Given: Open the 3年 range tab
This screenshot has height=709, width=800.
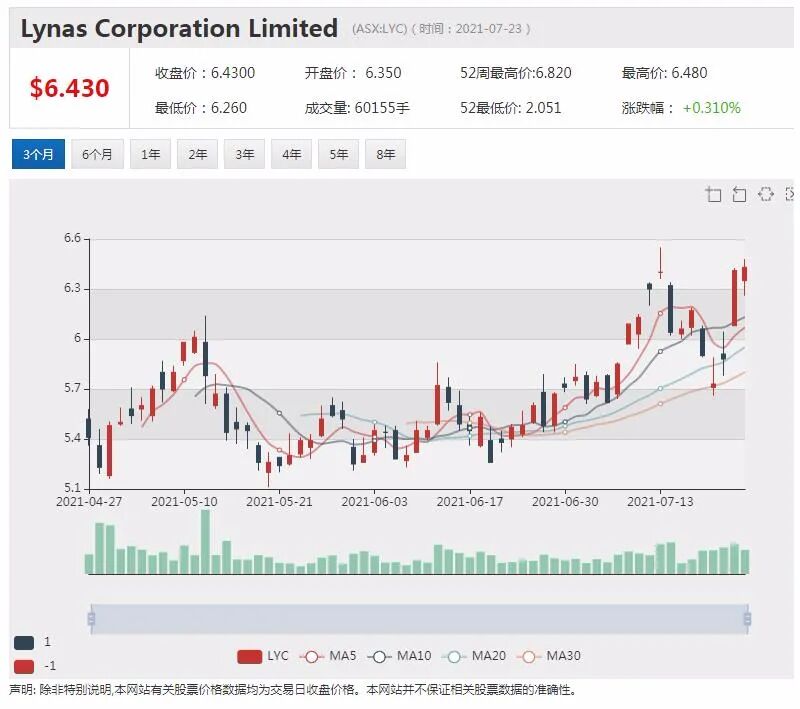Looking at the screenshot, I should tap(244, 154).
